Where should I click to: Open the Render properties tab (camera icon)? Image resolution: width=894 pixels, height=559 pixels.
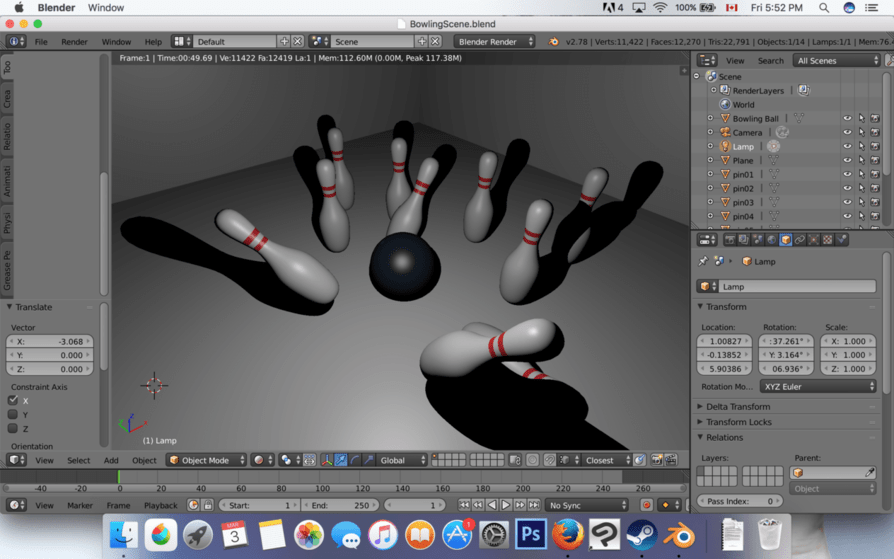coord(729,240)
